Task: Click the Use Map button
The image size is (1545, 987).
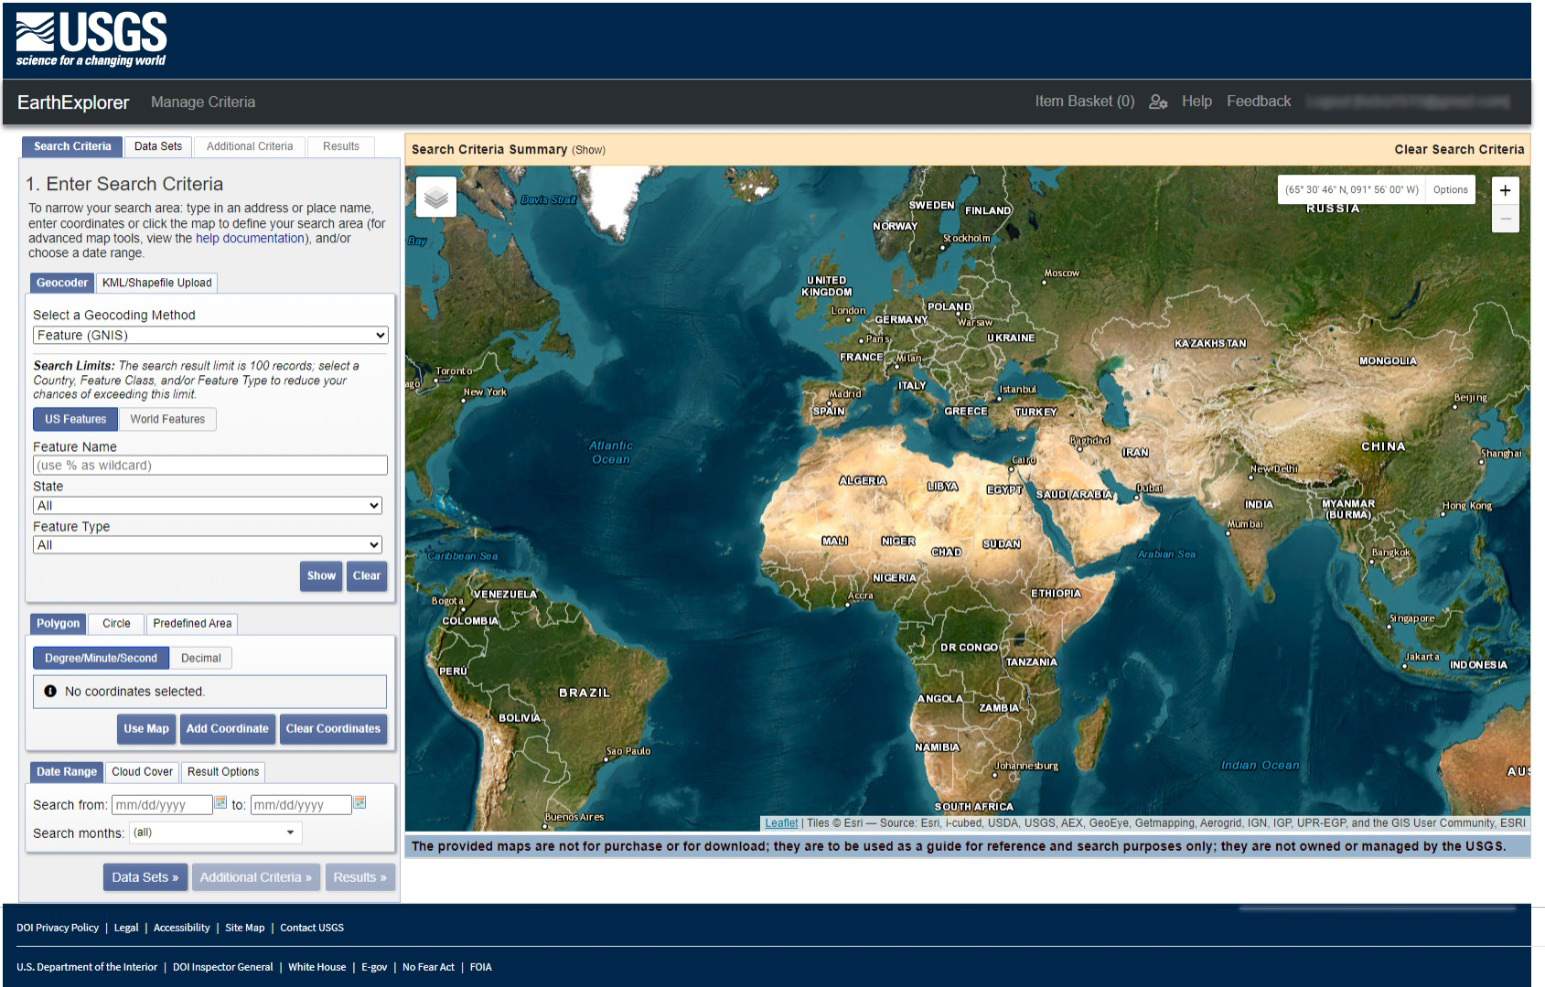Action: (x=145, y=729)
